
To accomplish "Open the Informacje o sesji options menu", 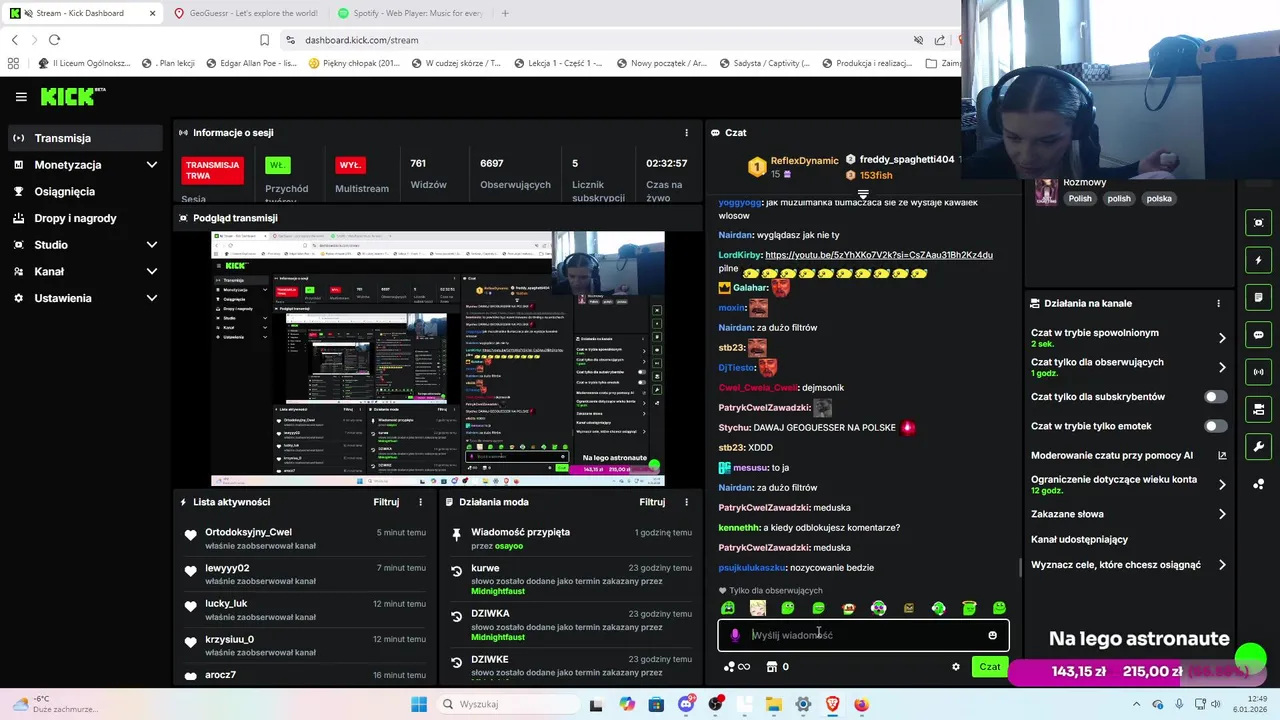I will [x=686, y=132].
